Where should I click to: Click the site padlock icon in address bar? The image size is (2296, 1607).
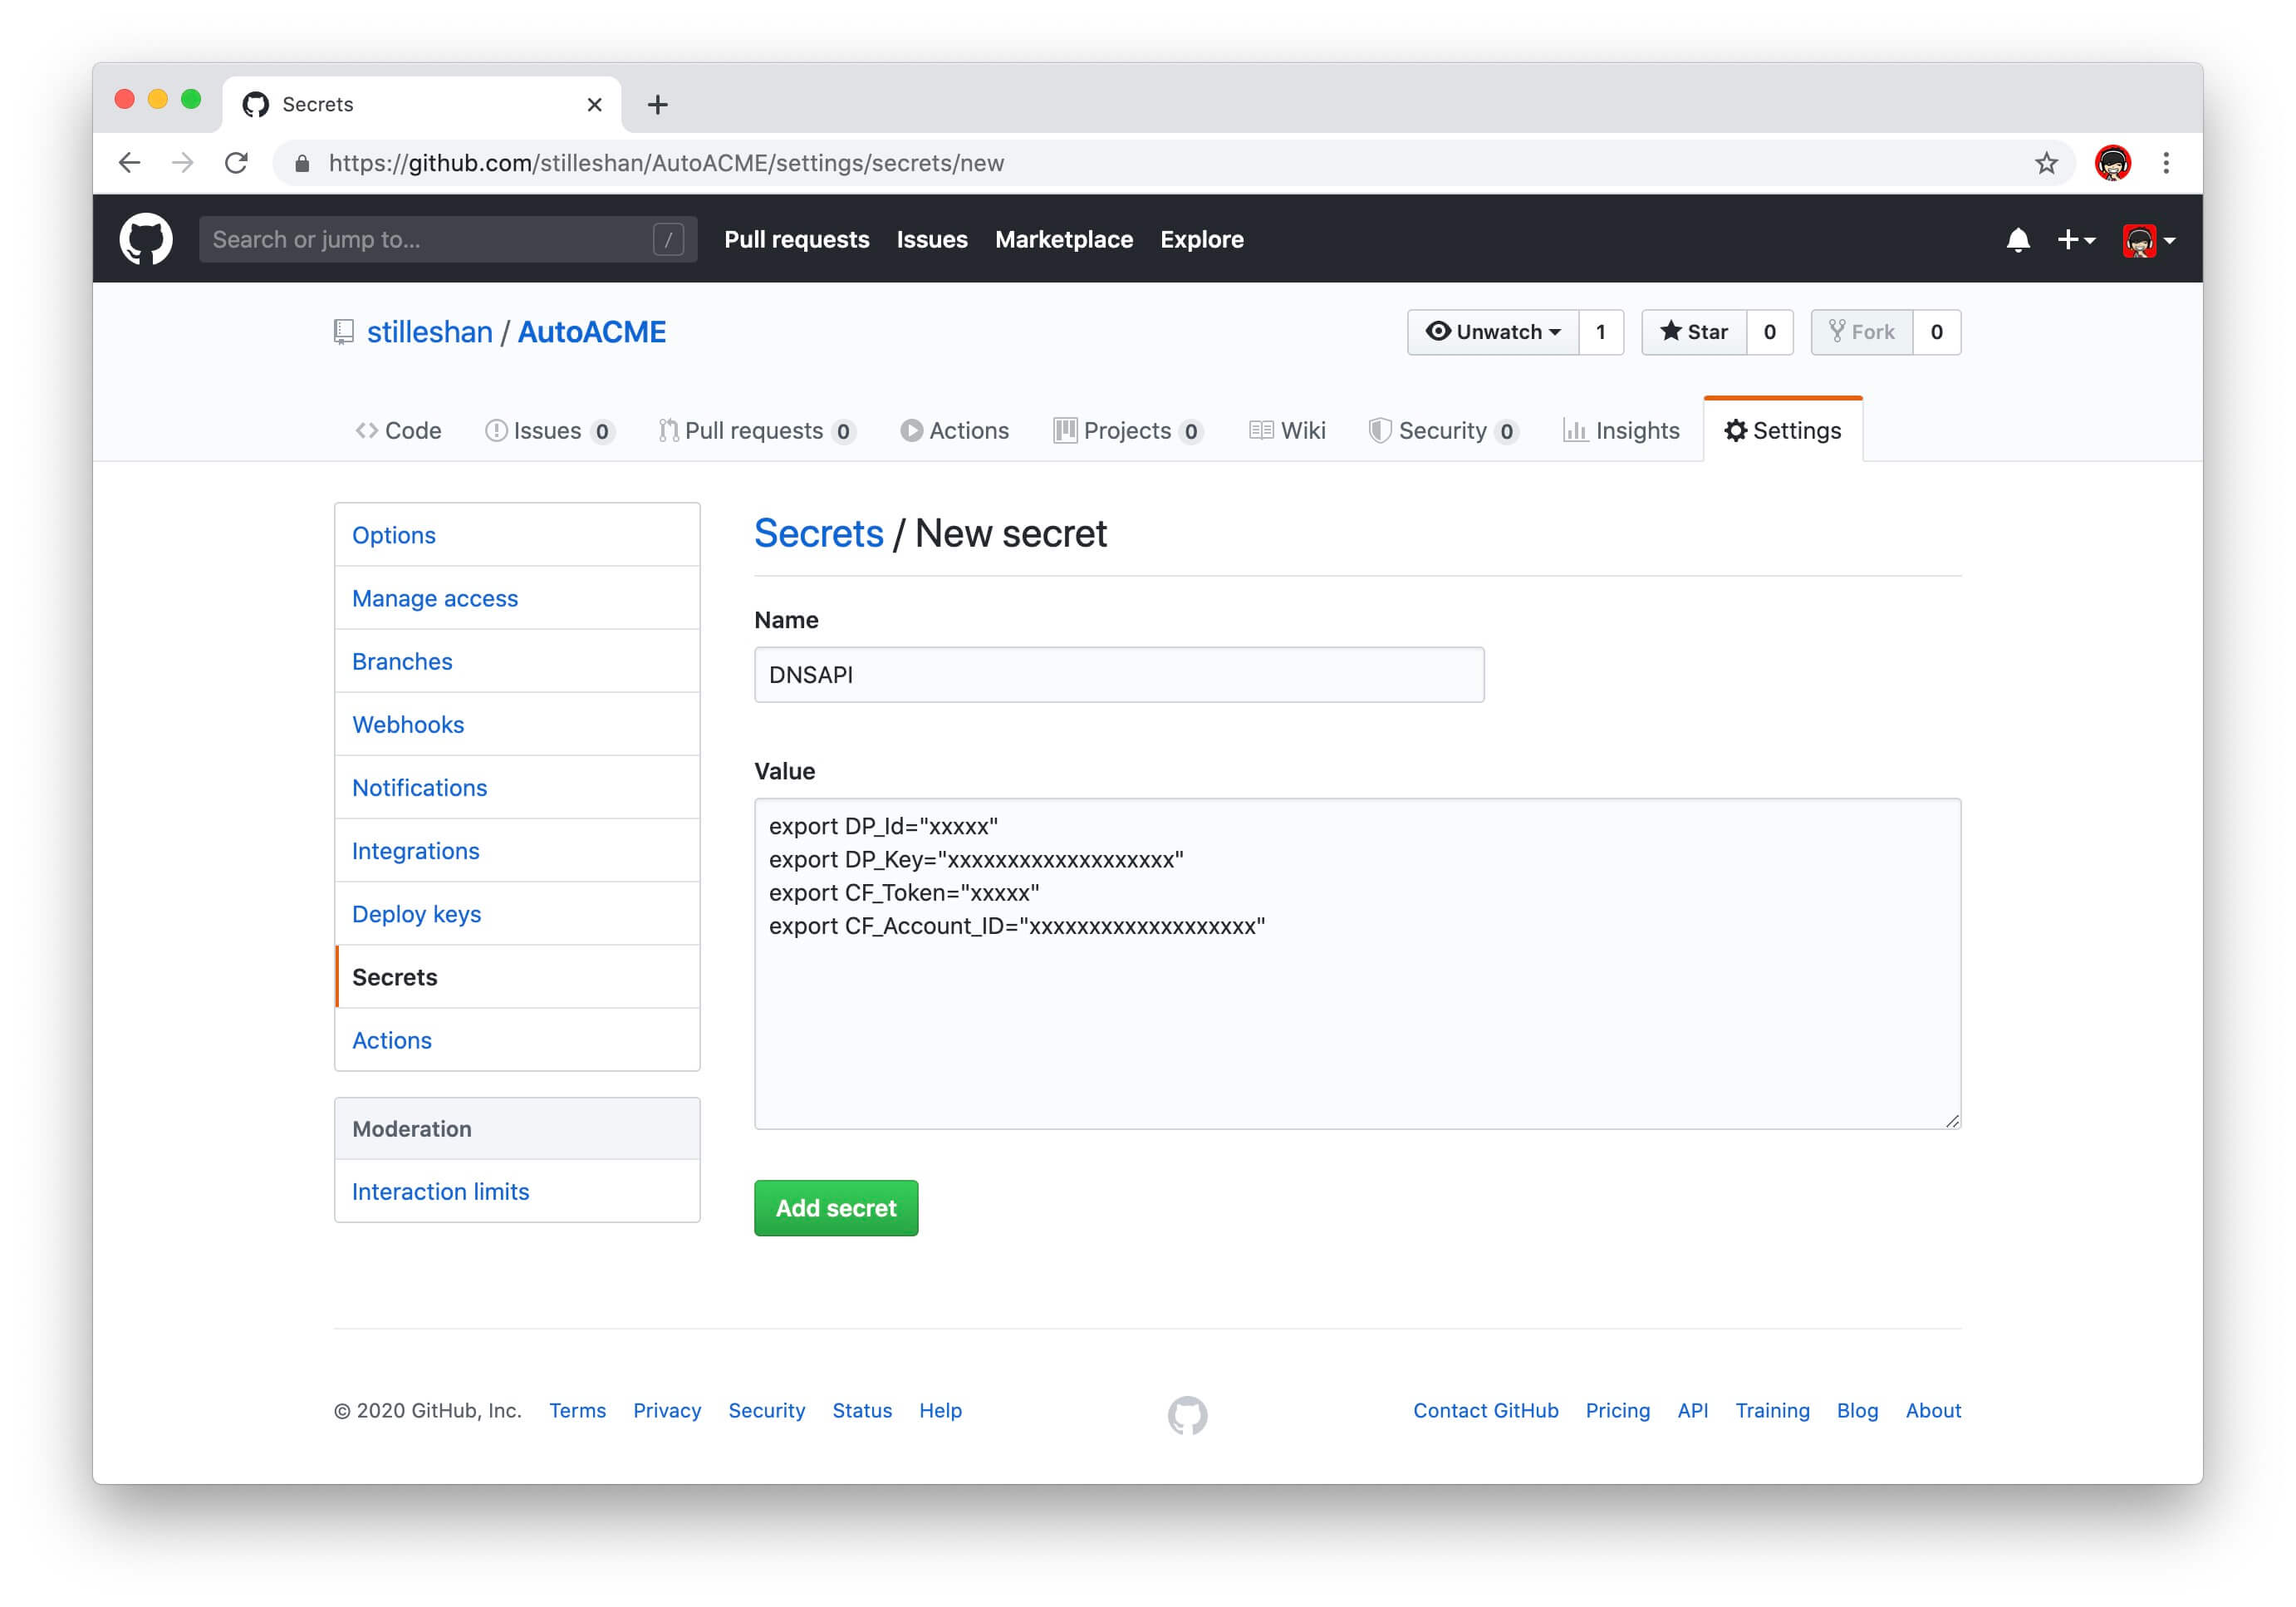point(302,163)
